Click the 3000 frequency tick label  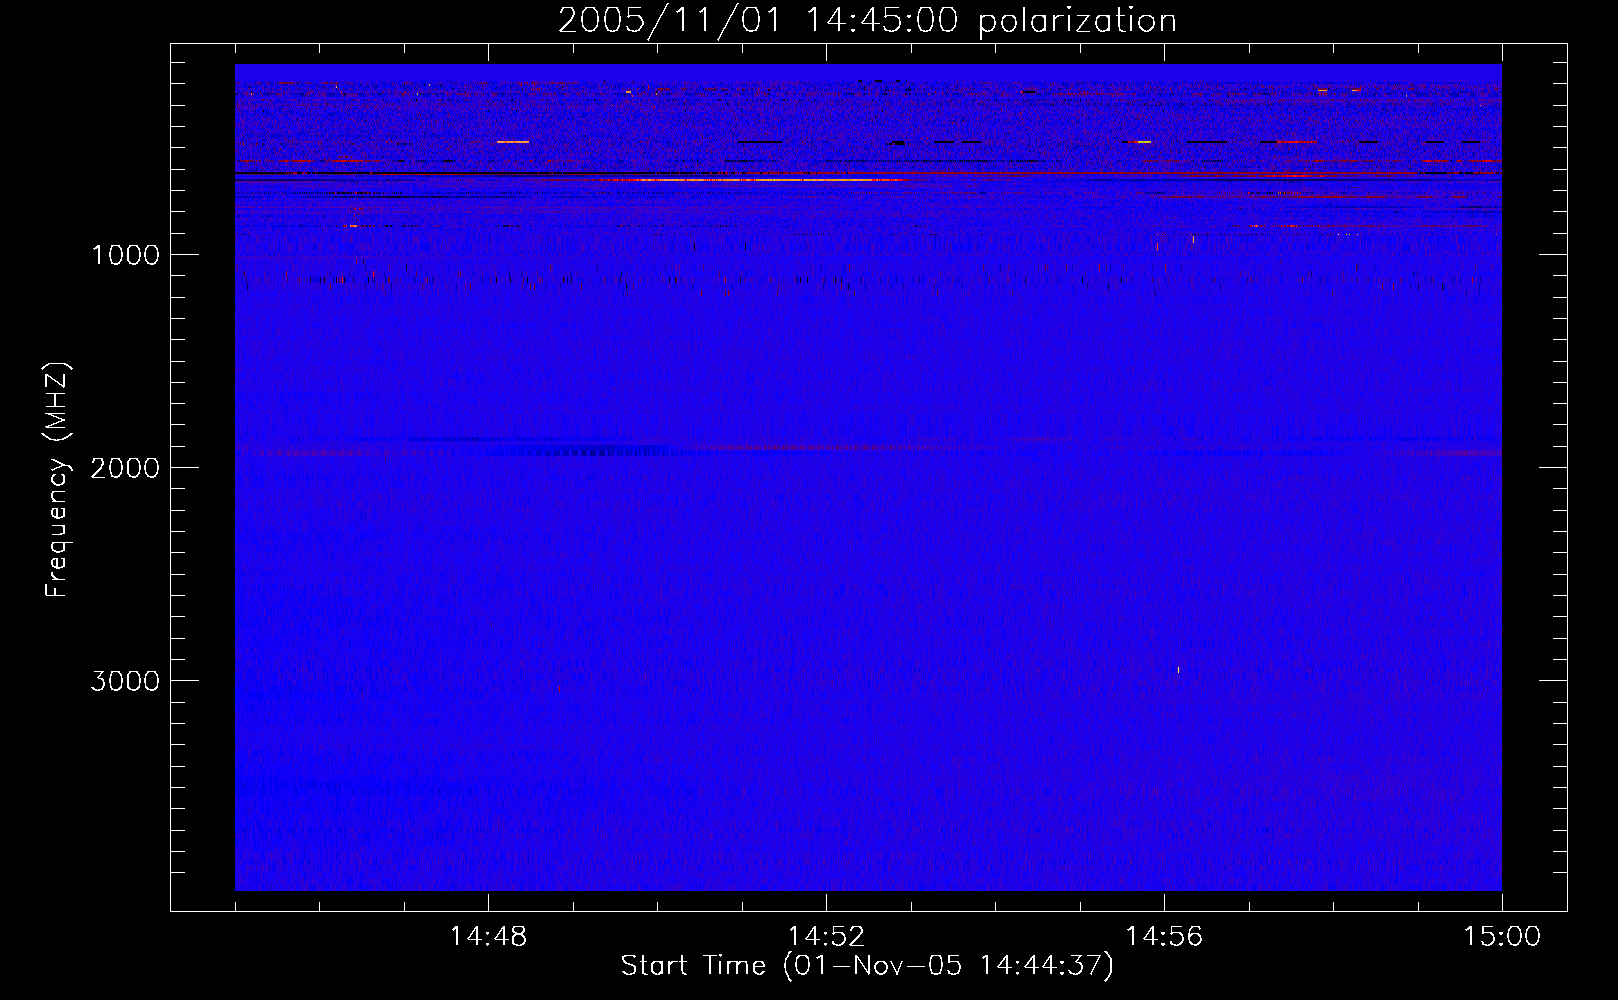tap(125, 681)
